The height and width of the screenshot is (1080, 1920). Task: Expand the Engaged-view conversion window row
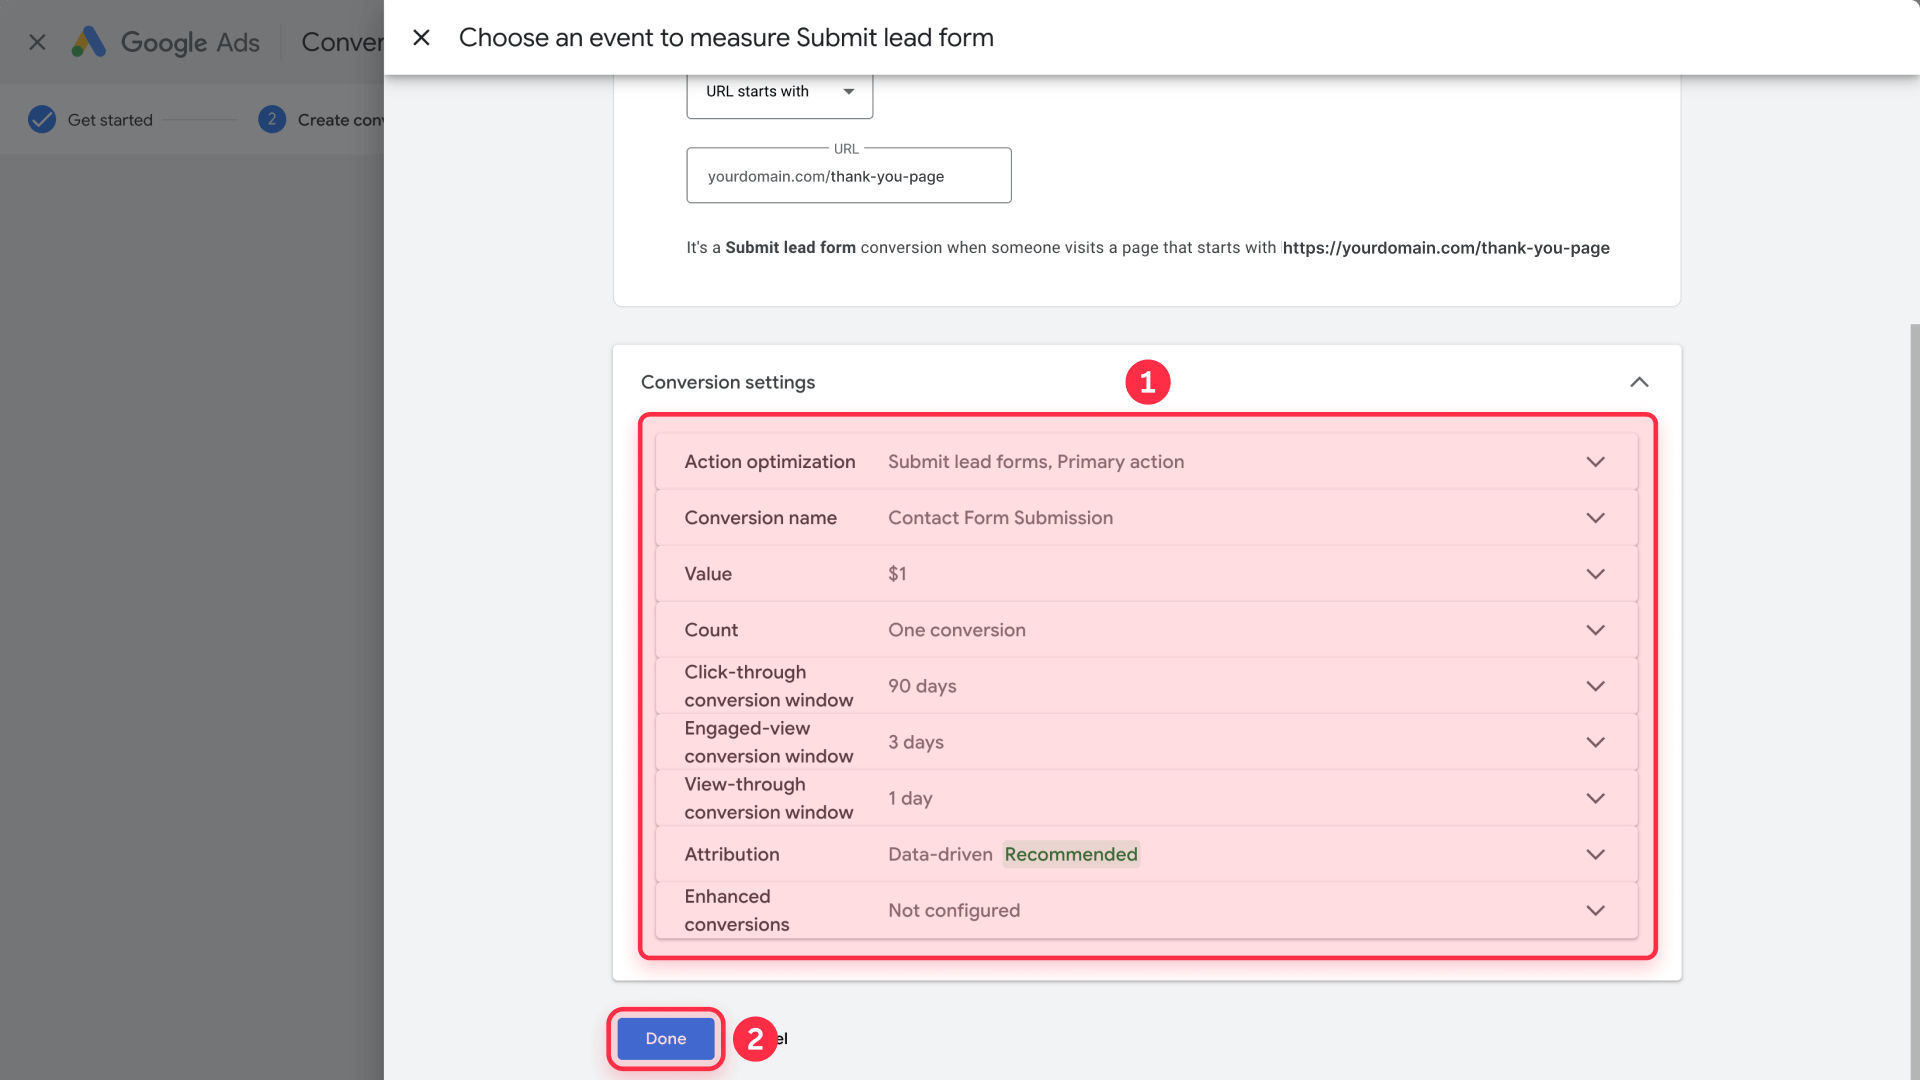(1595, 742)
